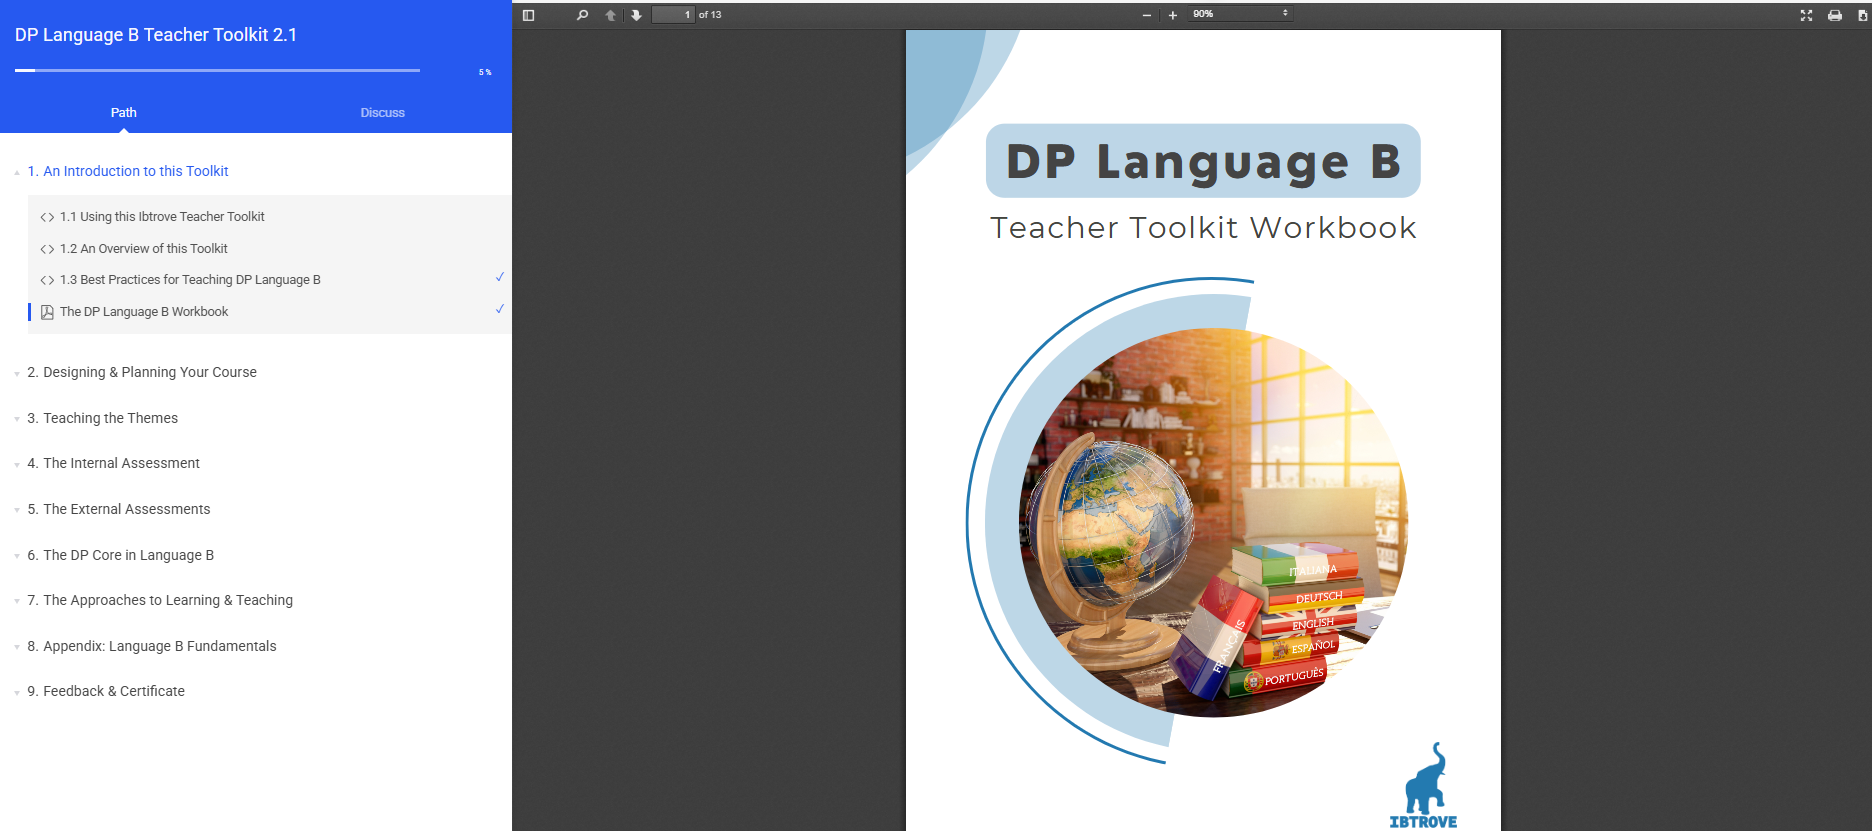Image resolution: width=1872 pixels, height=831 pixels.
Task: Expand section 2 Designing & Planning Your Course
Action: [x=150, y=372]
